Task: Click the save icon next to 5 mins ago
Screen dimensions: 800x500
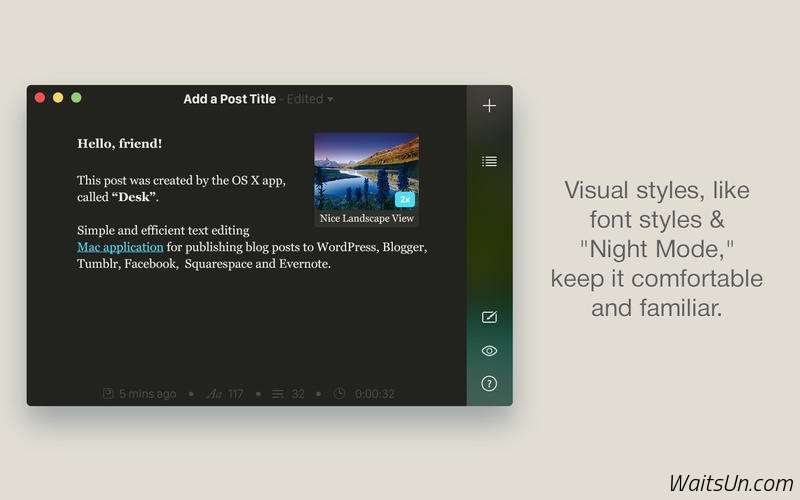Action: coord(108,394)
